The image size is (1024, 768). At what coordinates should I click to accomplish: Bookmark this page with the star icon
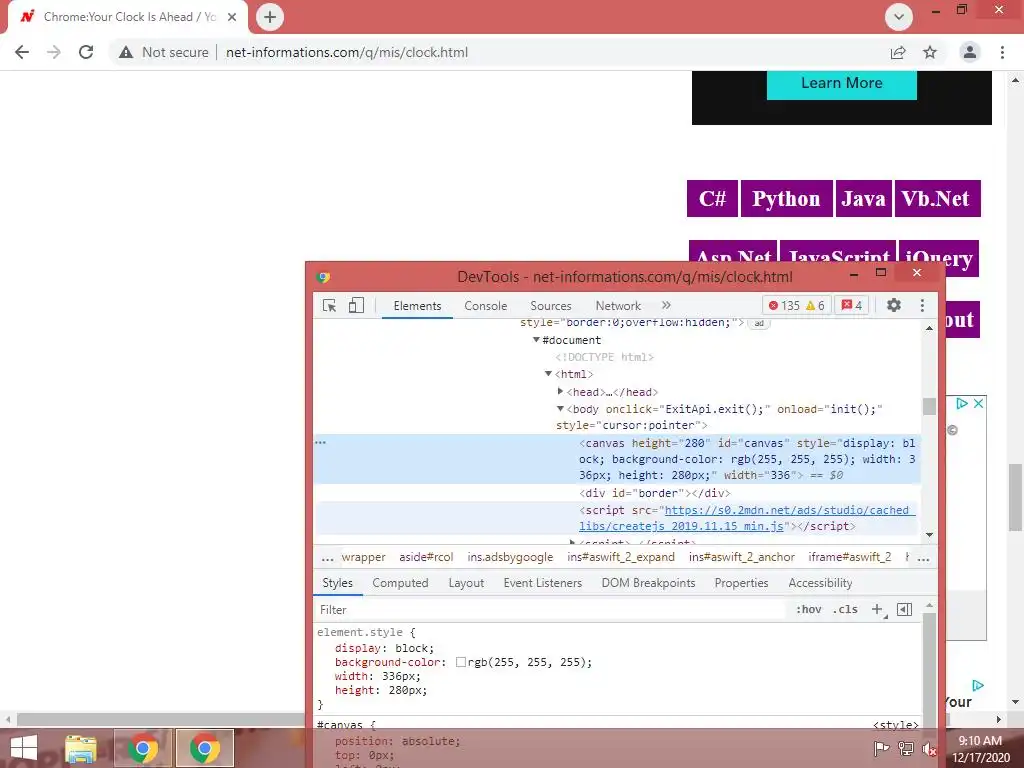pos(930,52)
